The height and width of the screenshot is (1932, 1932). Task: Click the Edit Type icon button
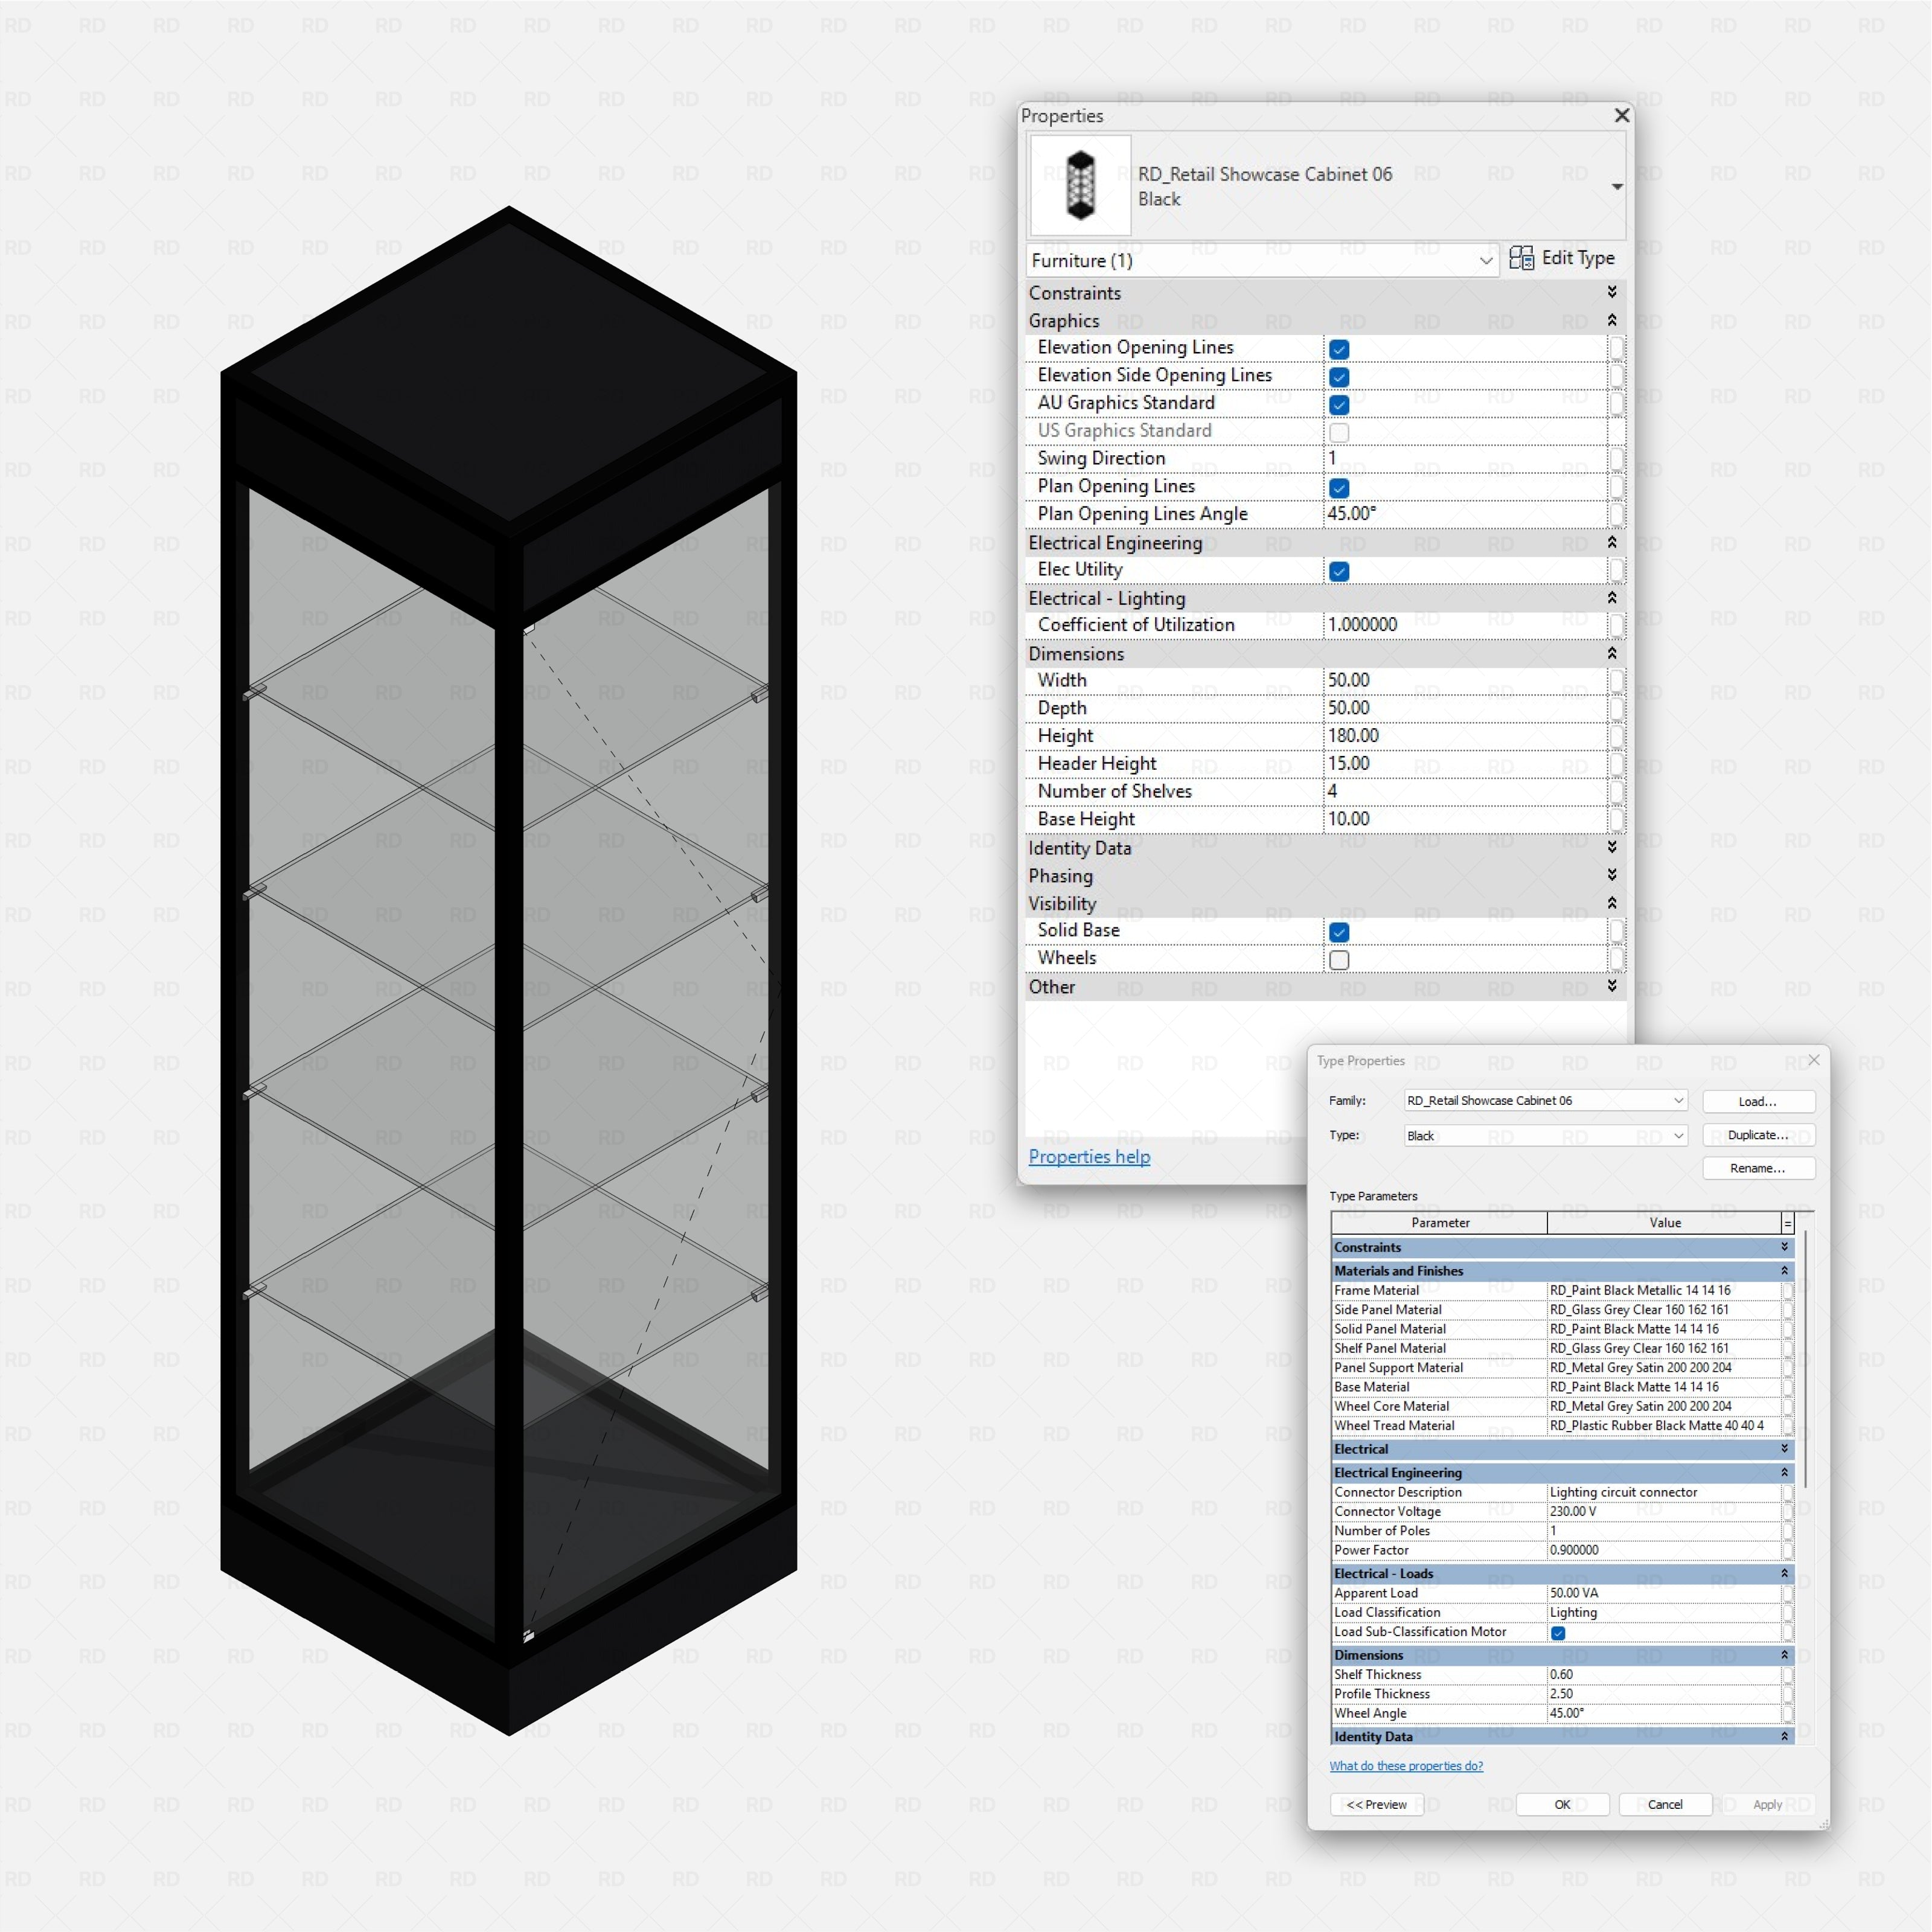point(1561,258)
